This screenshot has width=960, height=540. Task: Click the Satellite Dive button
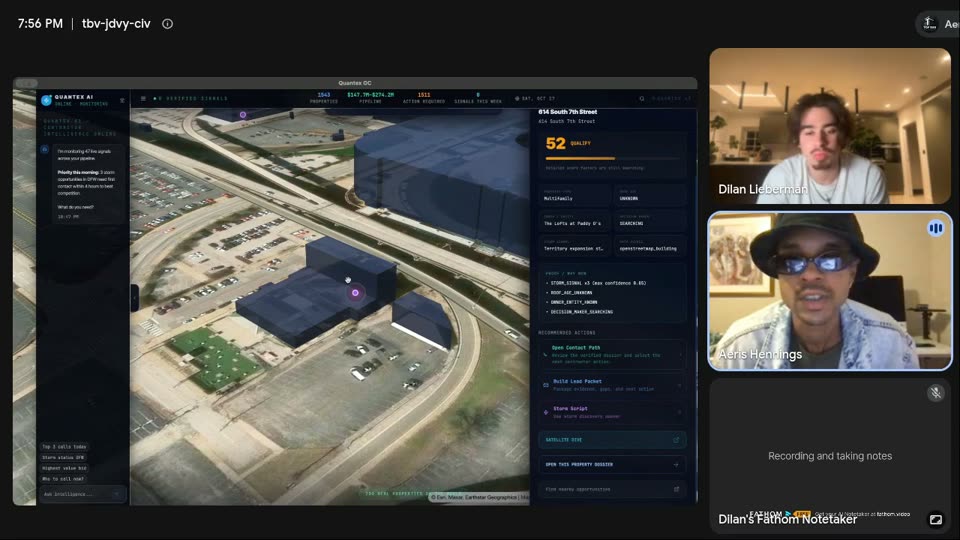[612, 440]
